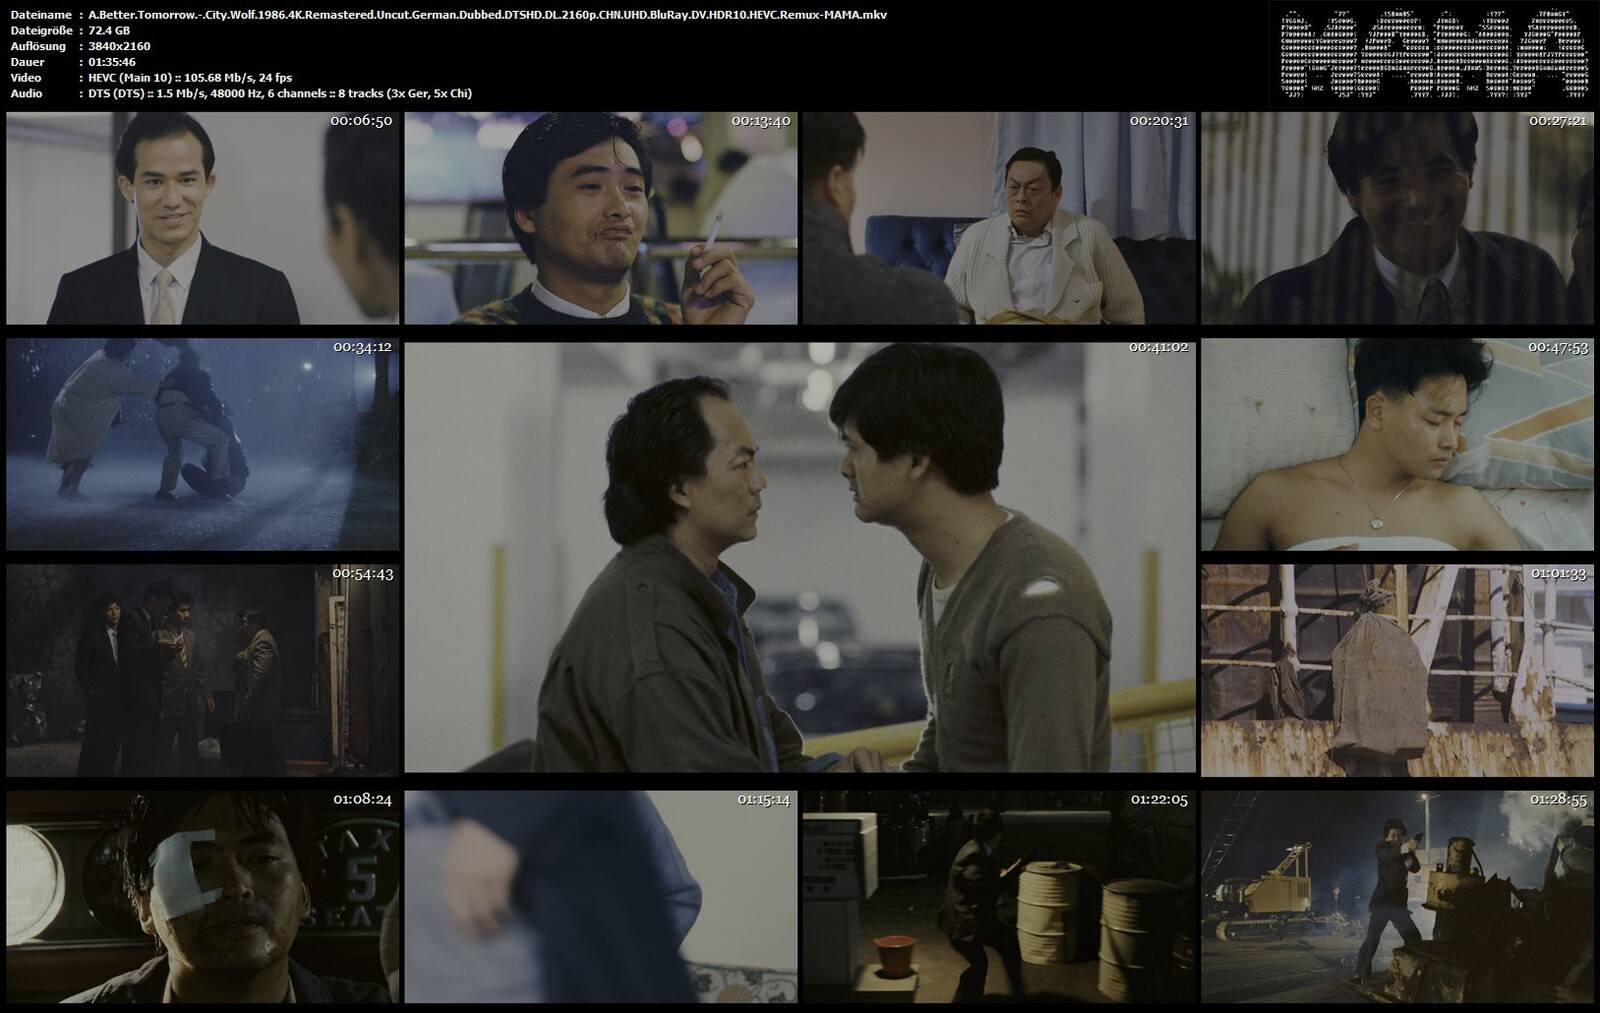
Task: Select the hanging sack frame 01:01:33
Action: coord(1397,671)
